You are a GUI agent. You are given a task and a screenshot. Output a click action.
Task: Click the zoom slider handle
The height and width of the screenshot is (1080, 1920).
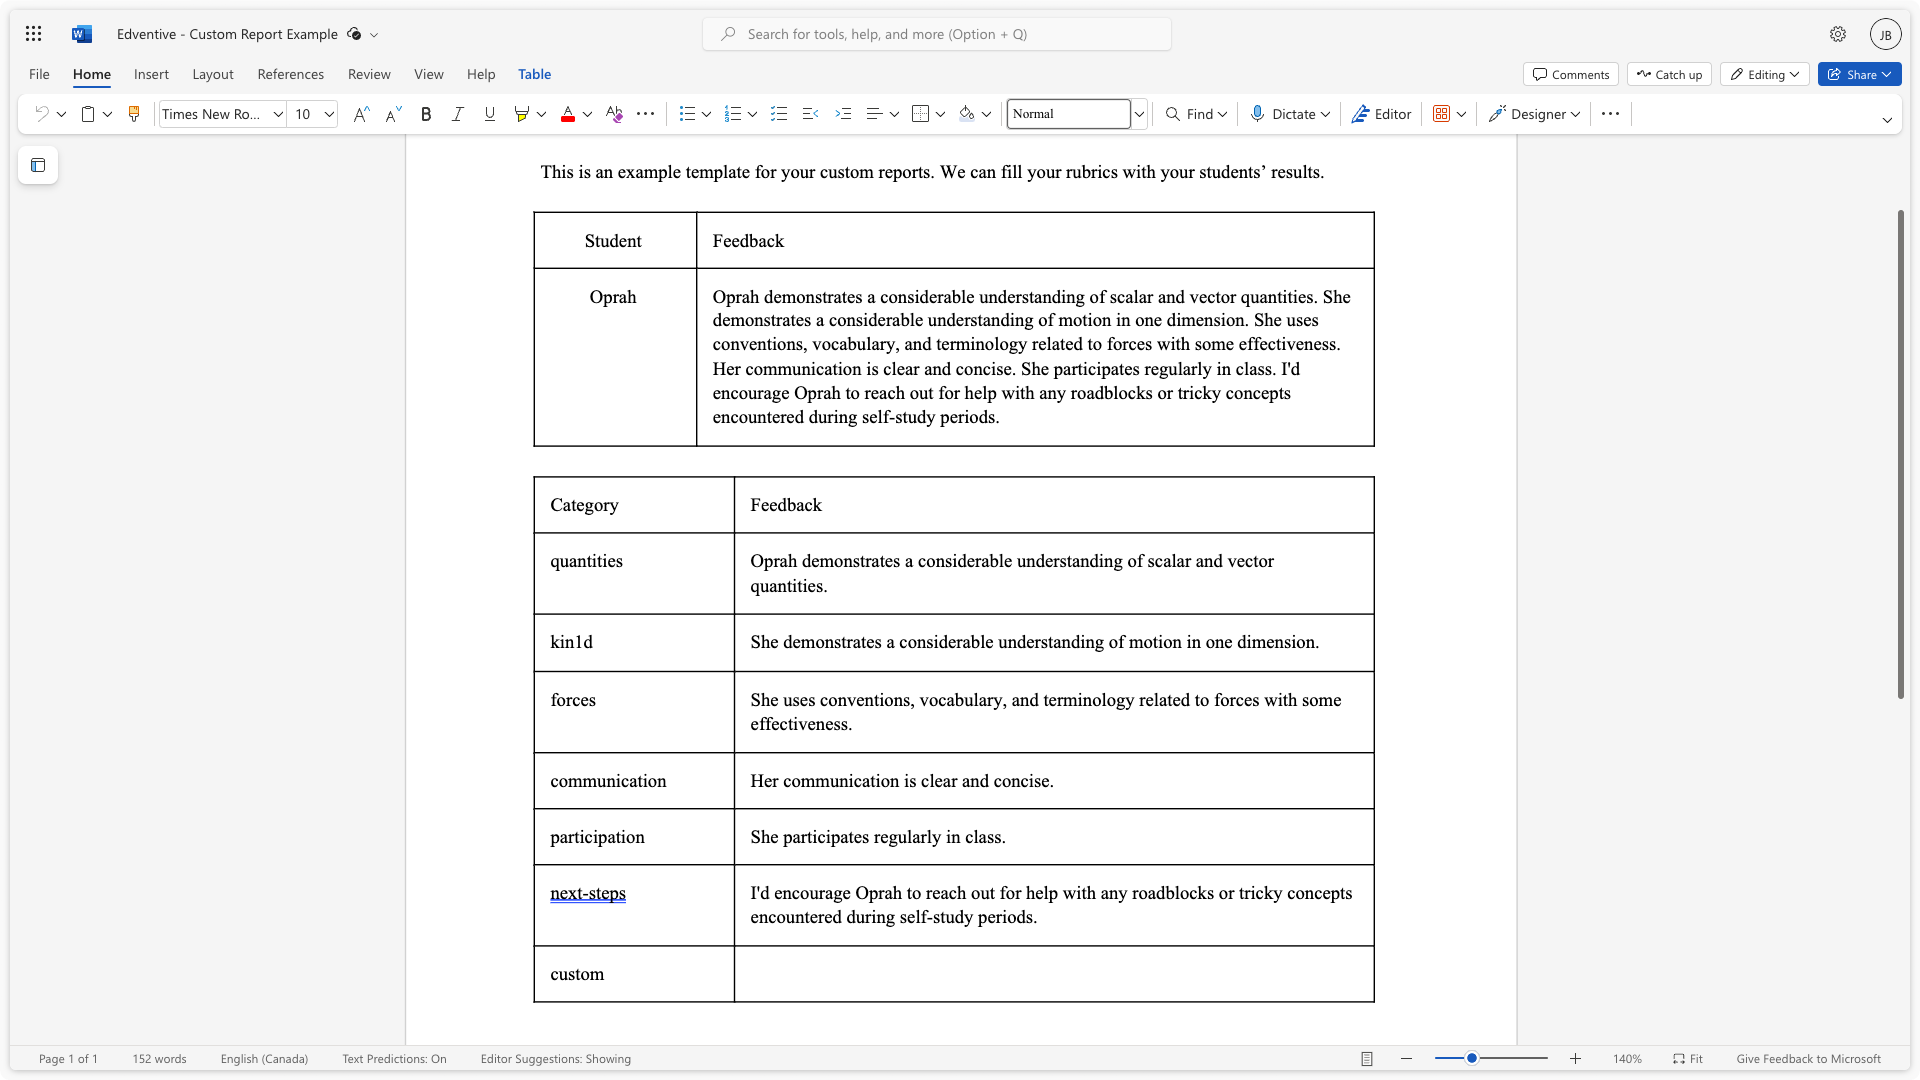(1472, 1058)
